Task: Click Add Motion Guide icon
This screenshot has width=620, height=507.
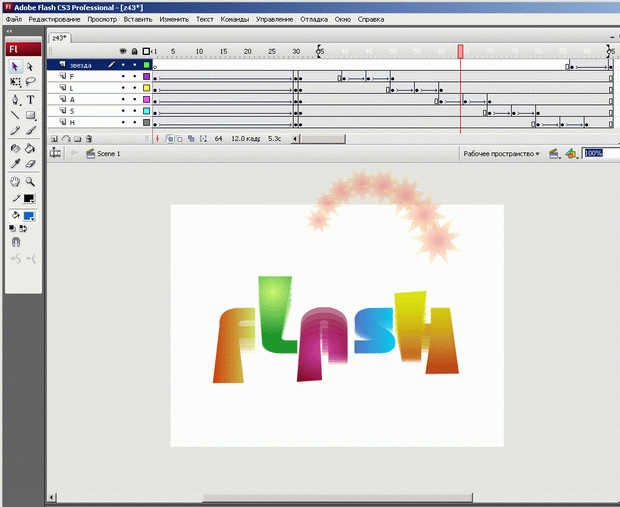Action: pyautogui.click(x=66, y=139)
